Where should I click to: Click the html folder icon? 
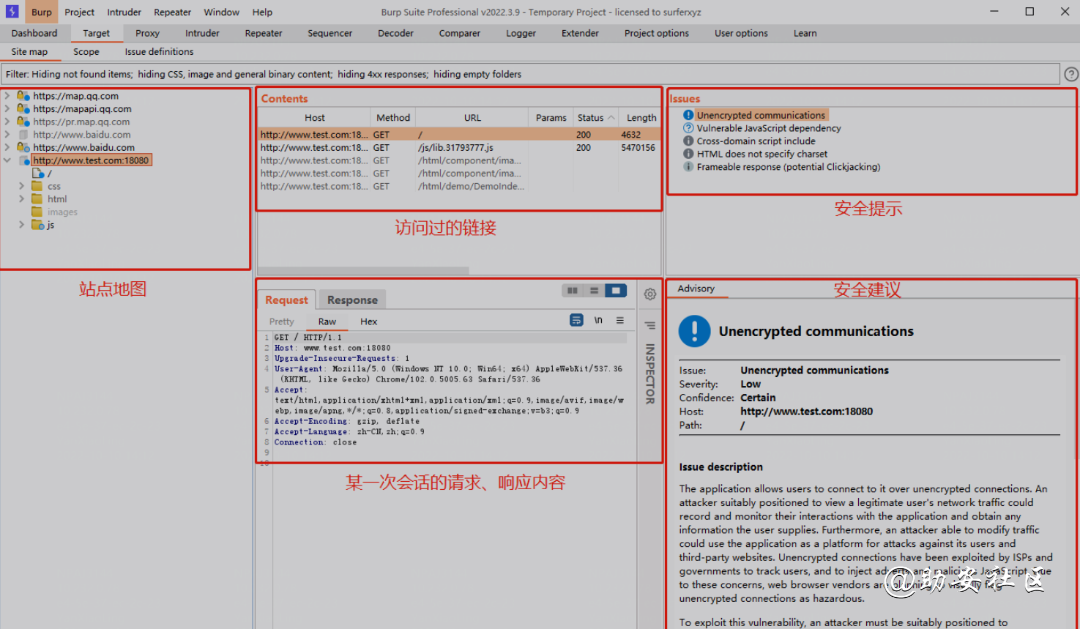37,199
